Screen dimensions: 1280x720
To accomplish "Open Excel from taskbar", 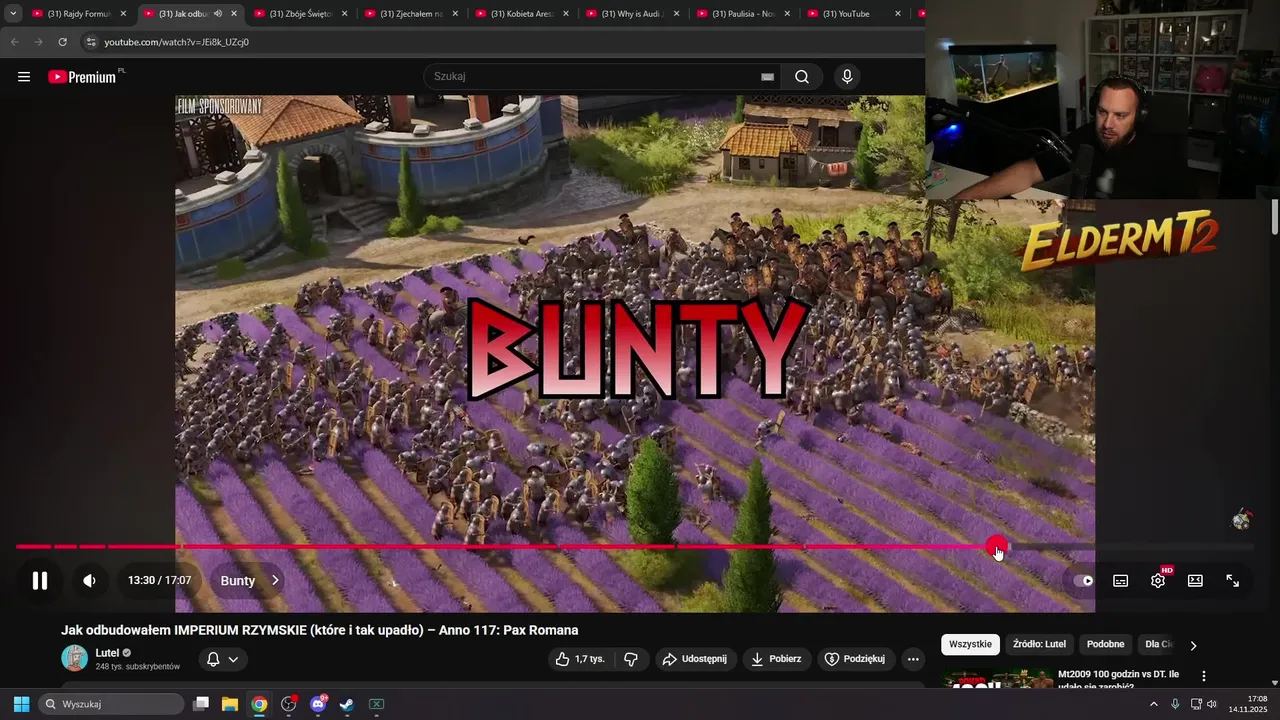I will coord(377,704).
